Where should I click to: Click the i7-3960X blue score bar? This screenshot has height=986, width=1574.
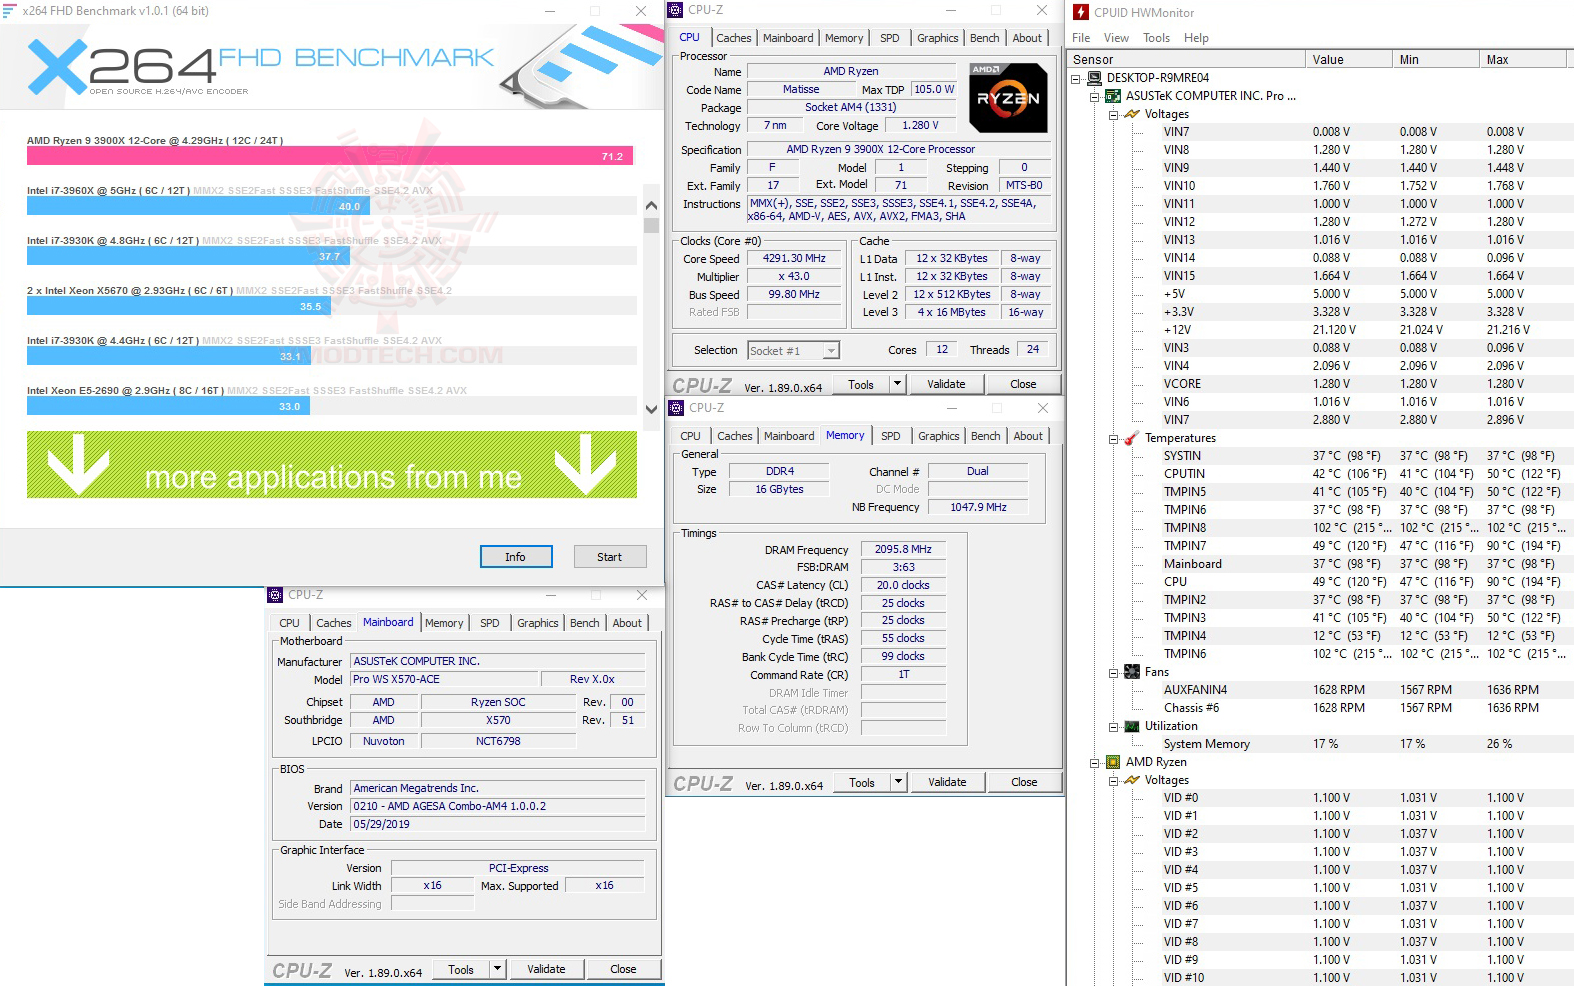click(198, 206)
